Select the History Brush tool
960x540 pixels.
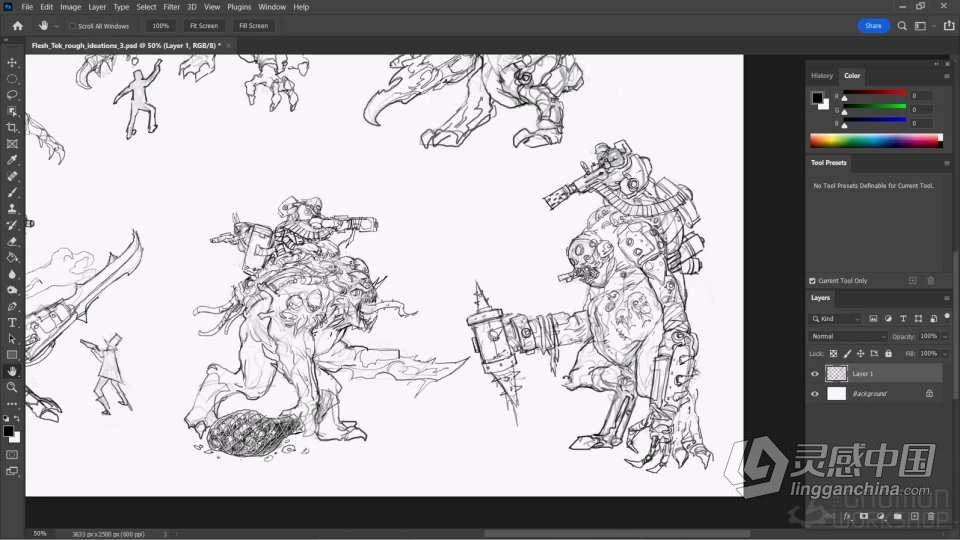12,225
